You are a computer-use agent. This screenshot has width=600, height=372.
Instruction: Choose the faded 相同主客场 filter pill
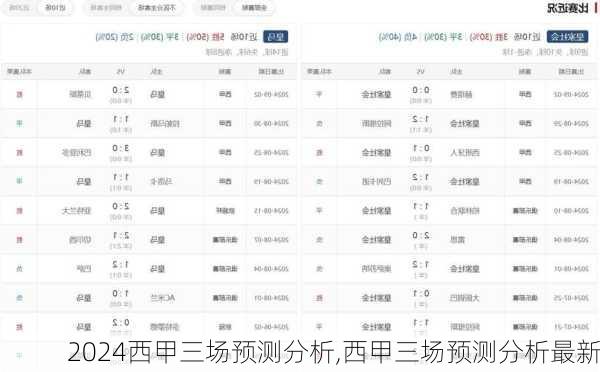pyautogui.click(x=106, y=8)
